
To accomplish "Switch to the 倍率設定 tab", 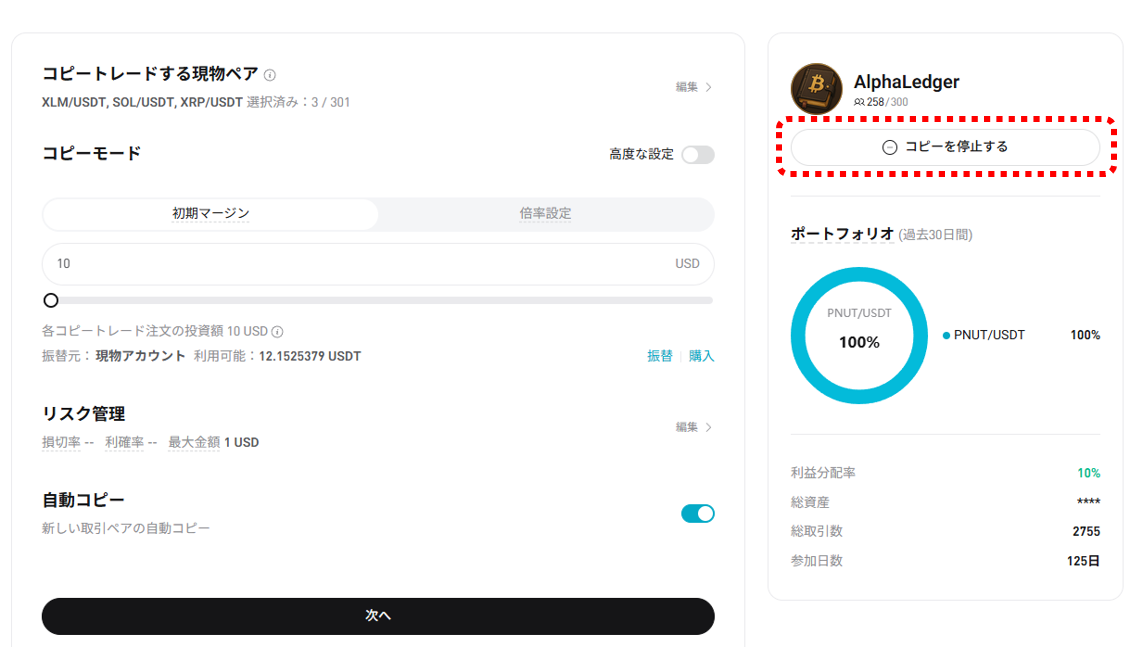I will coord(545,214).
